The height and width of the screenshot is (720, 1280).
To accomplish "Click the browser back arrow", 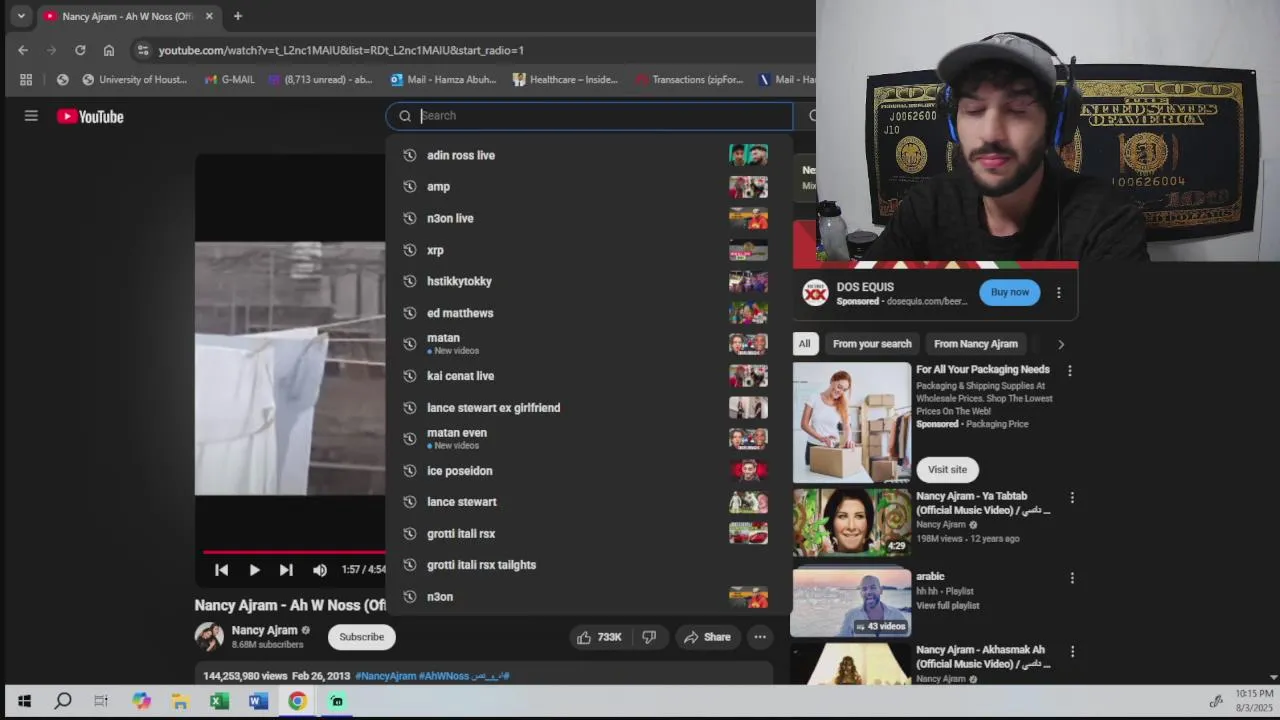I will click(23, 50).
